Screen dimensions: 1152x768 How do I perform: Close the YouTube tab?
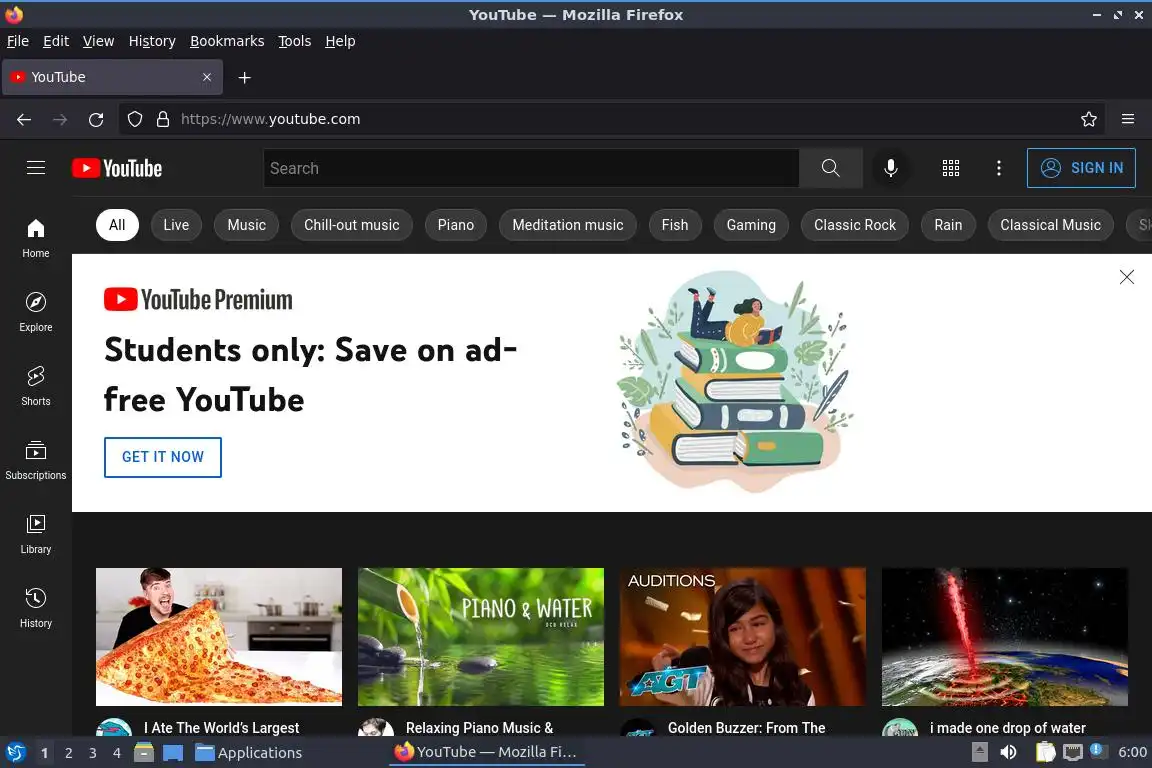pyautogui.click(x=207, y=77)
